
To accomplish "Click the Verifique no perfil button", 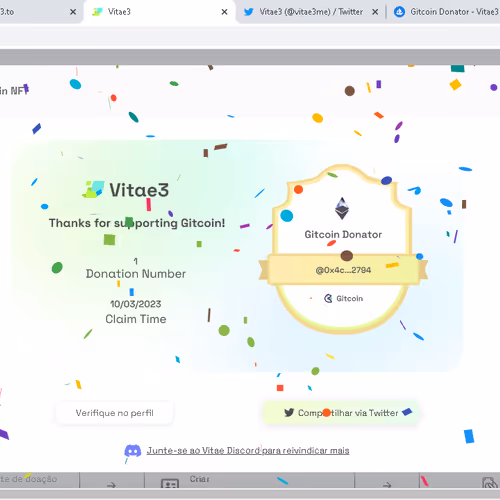I will [115, 413].
